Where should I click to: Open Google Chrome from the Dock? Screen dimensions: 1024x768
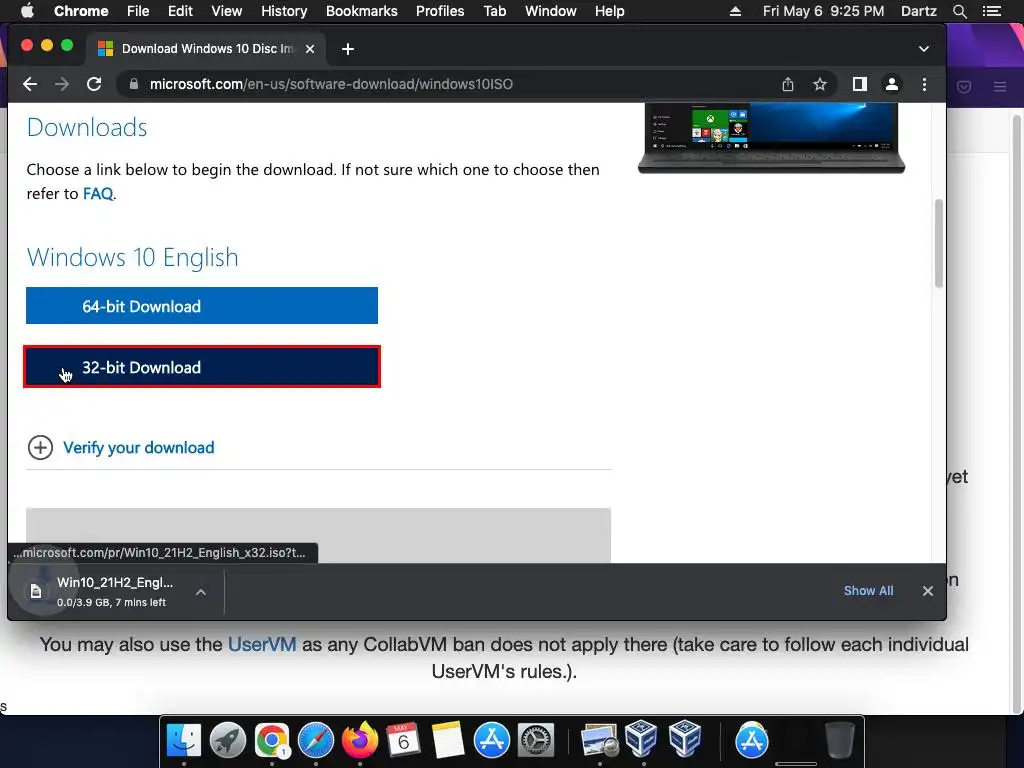tap(272, 741)
